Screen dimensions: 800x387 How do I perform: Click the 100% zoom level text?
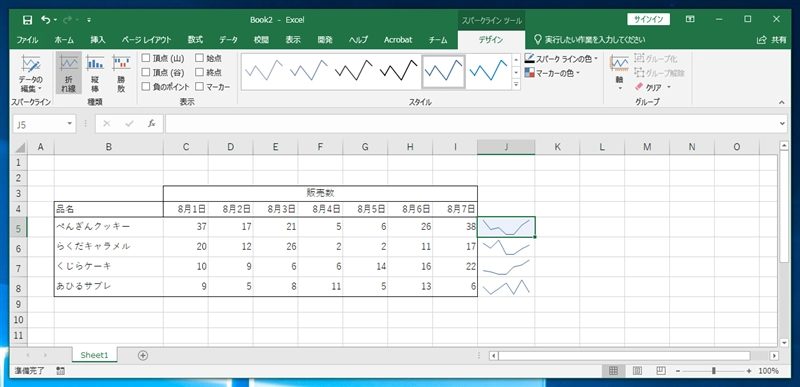click(x=768, y=371)
